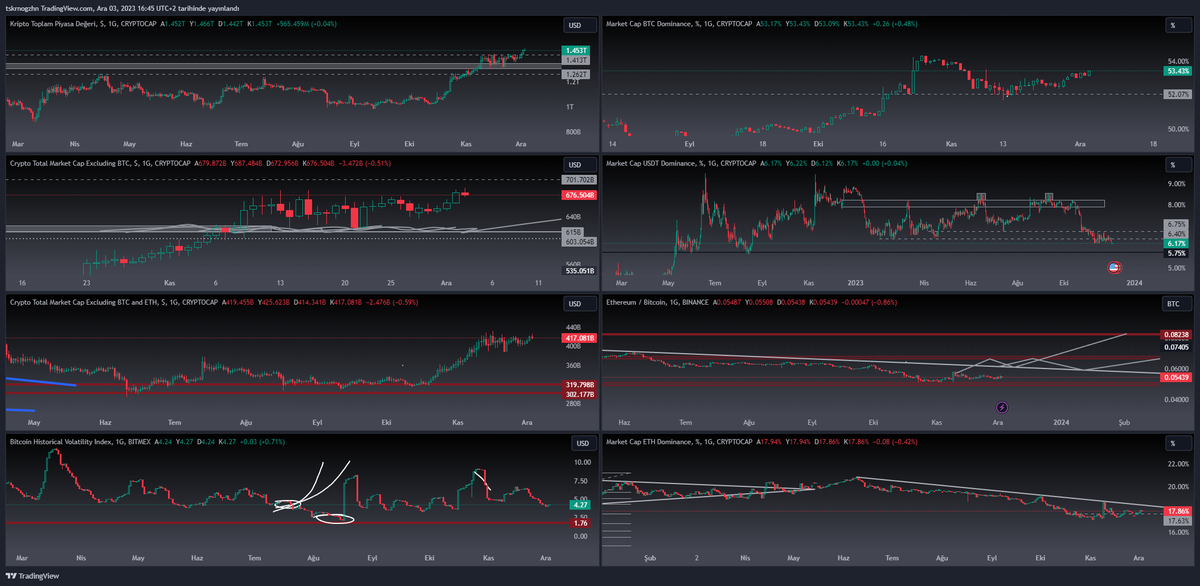The height and width of the screenshot is (586, 1200).
Task: Click the 701.702B level label
Action: tap(581, 179)
